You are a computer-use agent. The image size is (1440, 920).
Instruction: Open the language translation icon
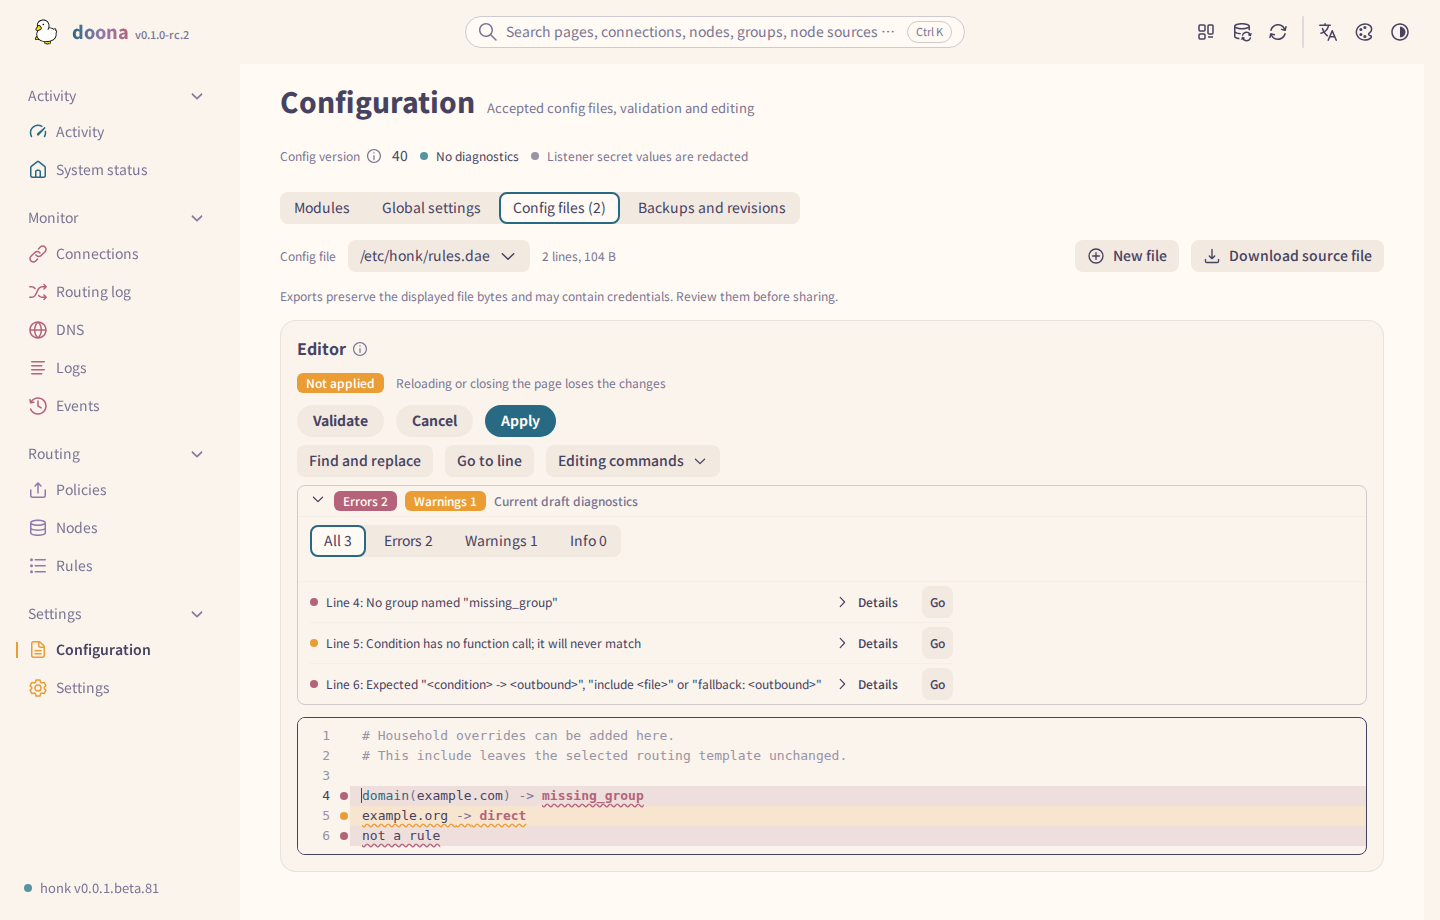tap(1328, 32)
